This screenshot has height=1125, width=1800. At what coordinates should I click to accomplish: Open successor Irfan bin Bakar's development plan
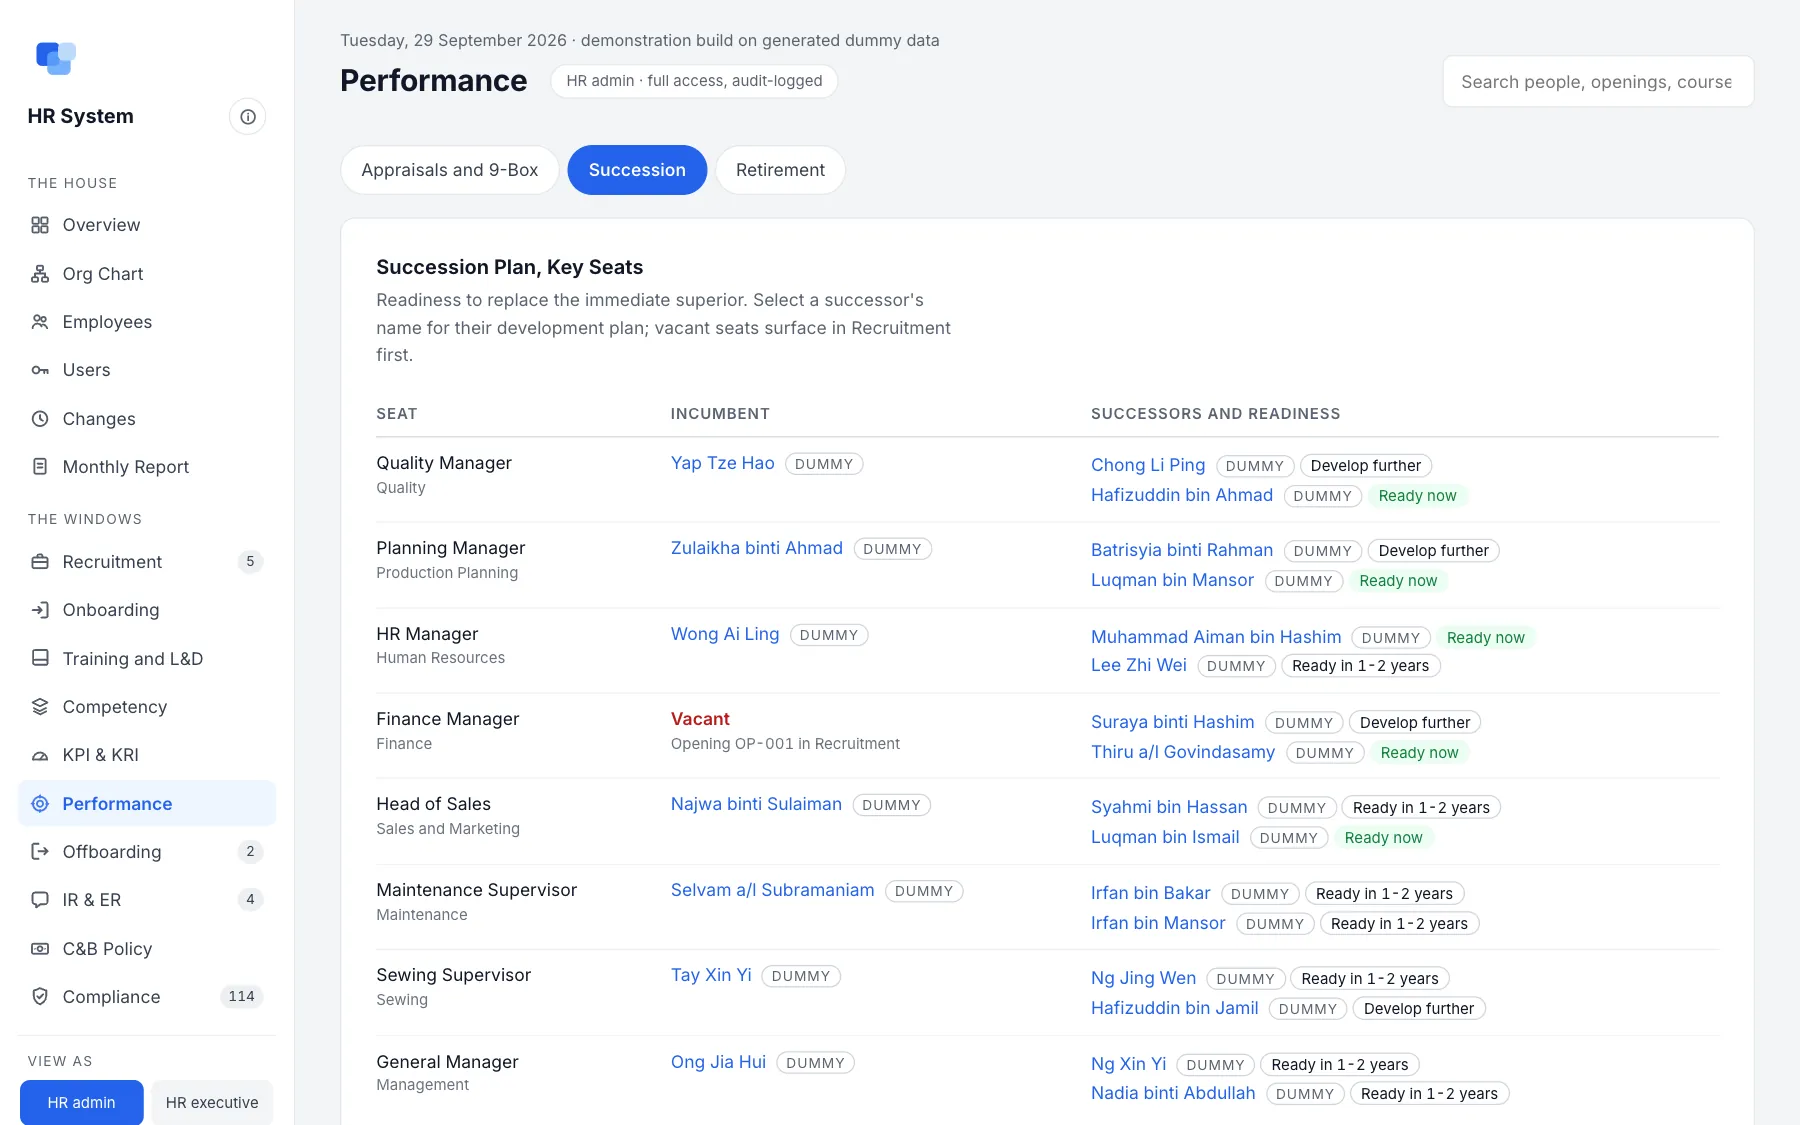tap(1151, 893)
